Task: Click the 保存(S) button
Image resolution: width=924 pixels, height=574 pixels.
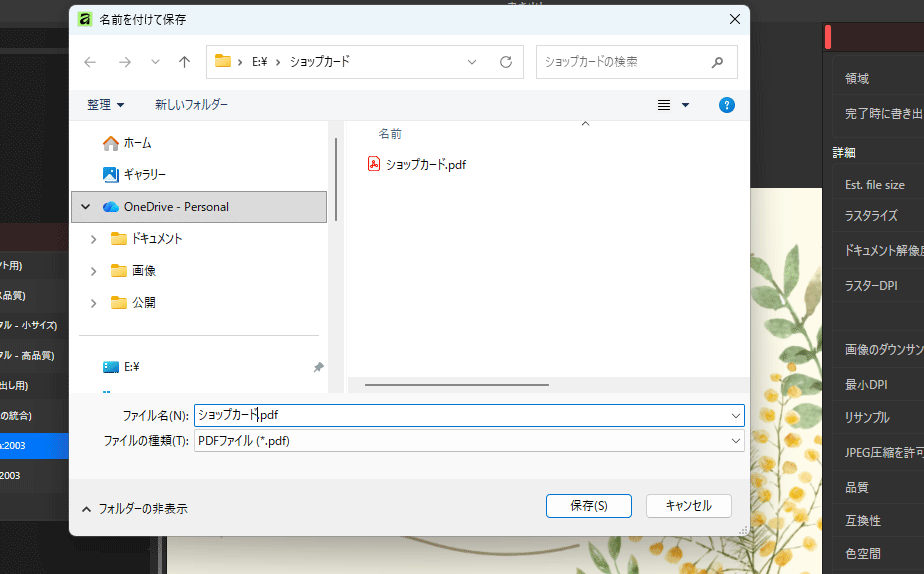Action: point(589,506)
